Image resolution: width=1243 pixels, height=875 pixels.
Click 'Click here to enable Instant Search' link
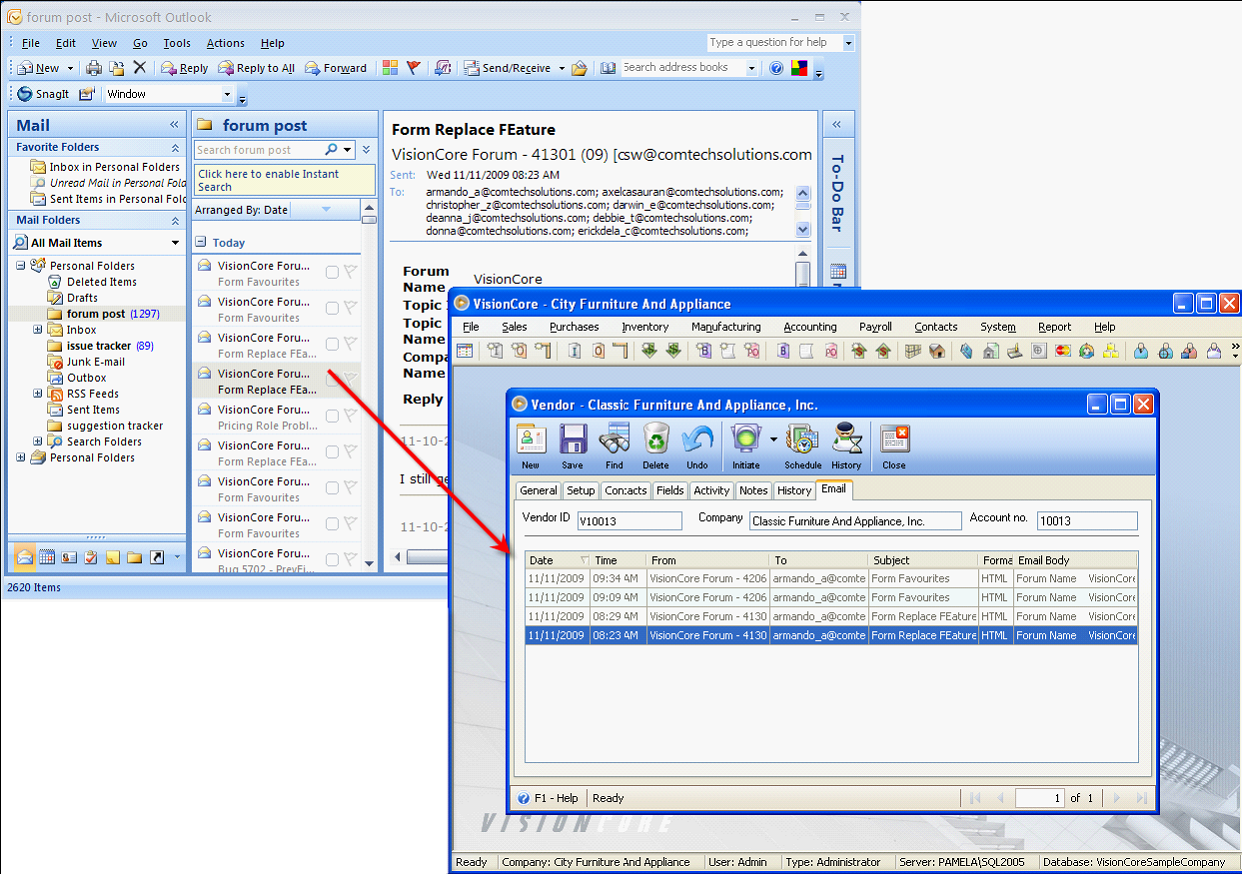coord(284,180)
